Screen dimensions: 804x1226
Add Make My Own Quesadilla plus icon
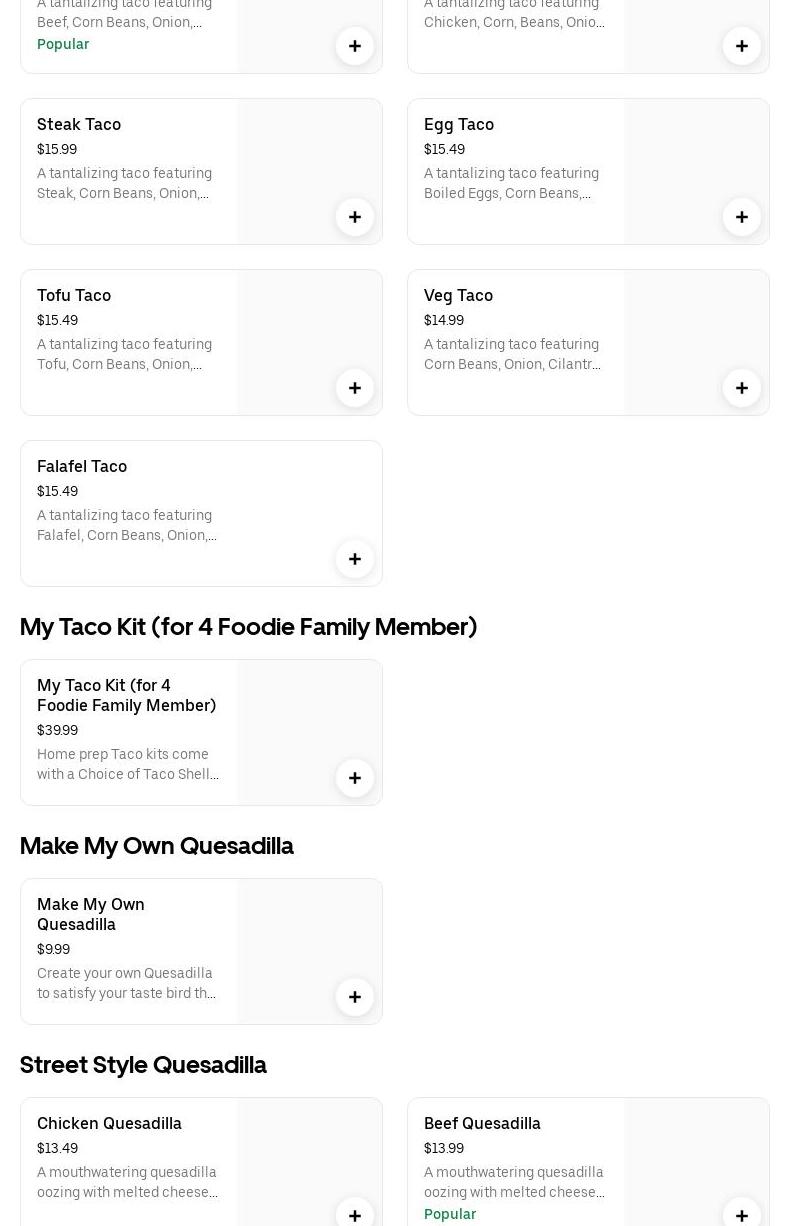(355, 997)
